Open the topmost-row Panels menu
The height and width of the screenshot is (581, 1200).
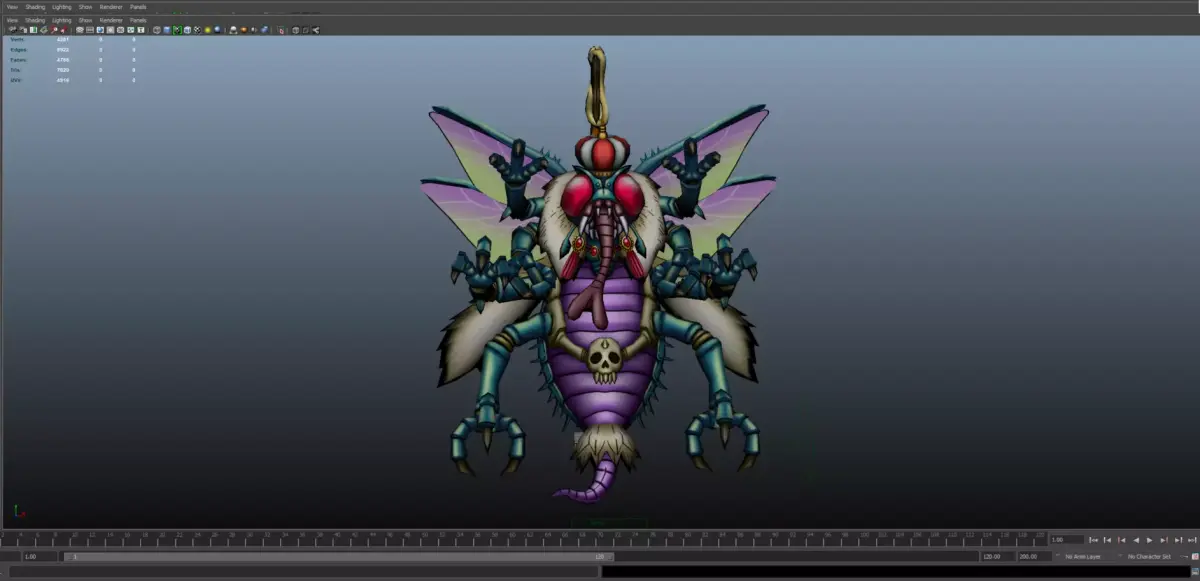point(138,7)
